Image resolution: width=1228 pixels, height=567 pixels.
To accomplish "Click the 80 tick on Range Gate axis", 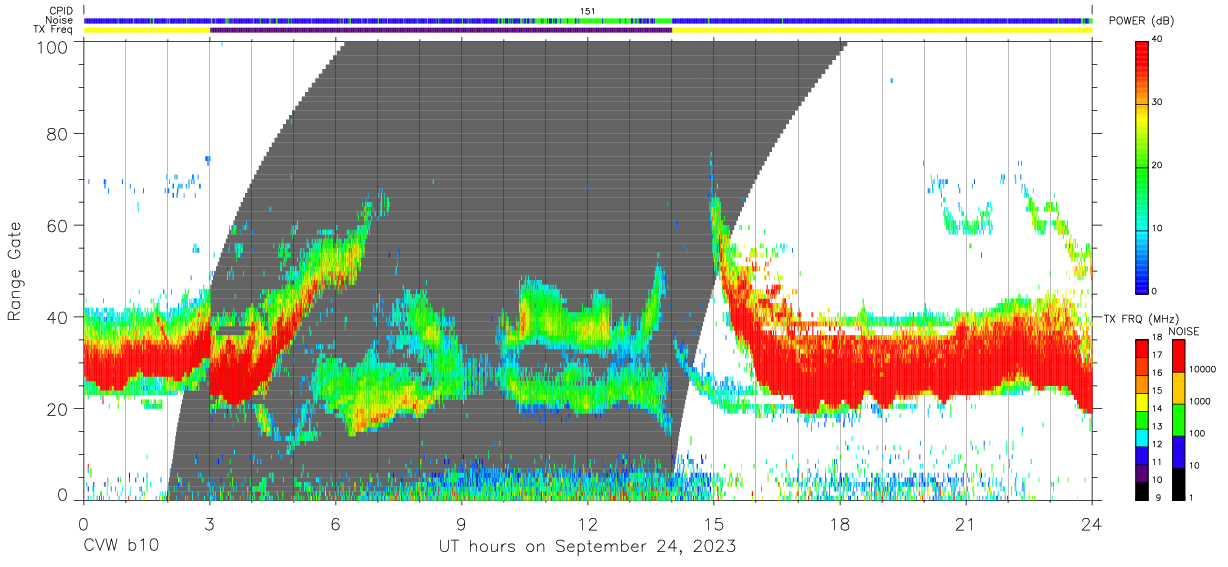I will pyautogui.click(x=59, y=134).
